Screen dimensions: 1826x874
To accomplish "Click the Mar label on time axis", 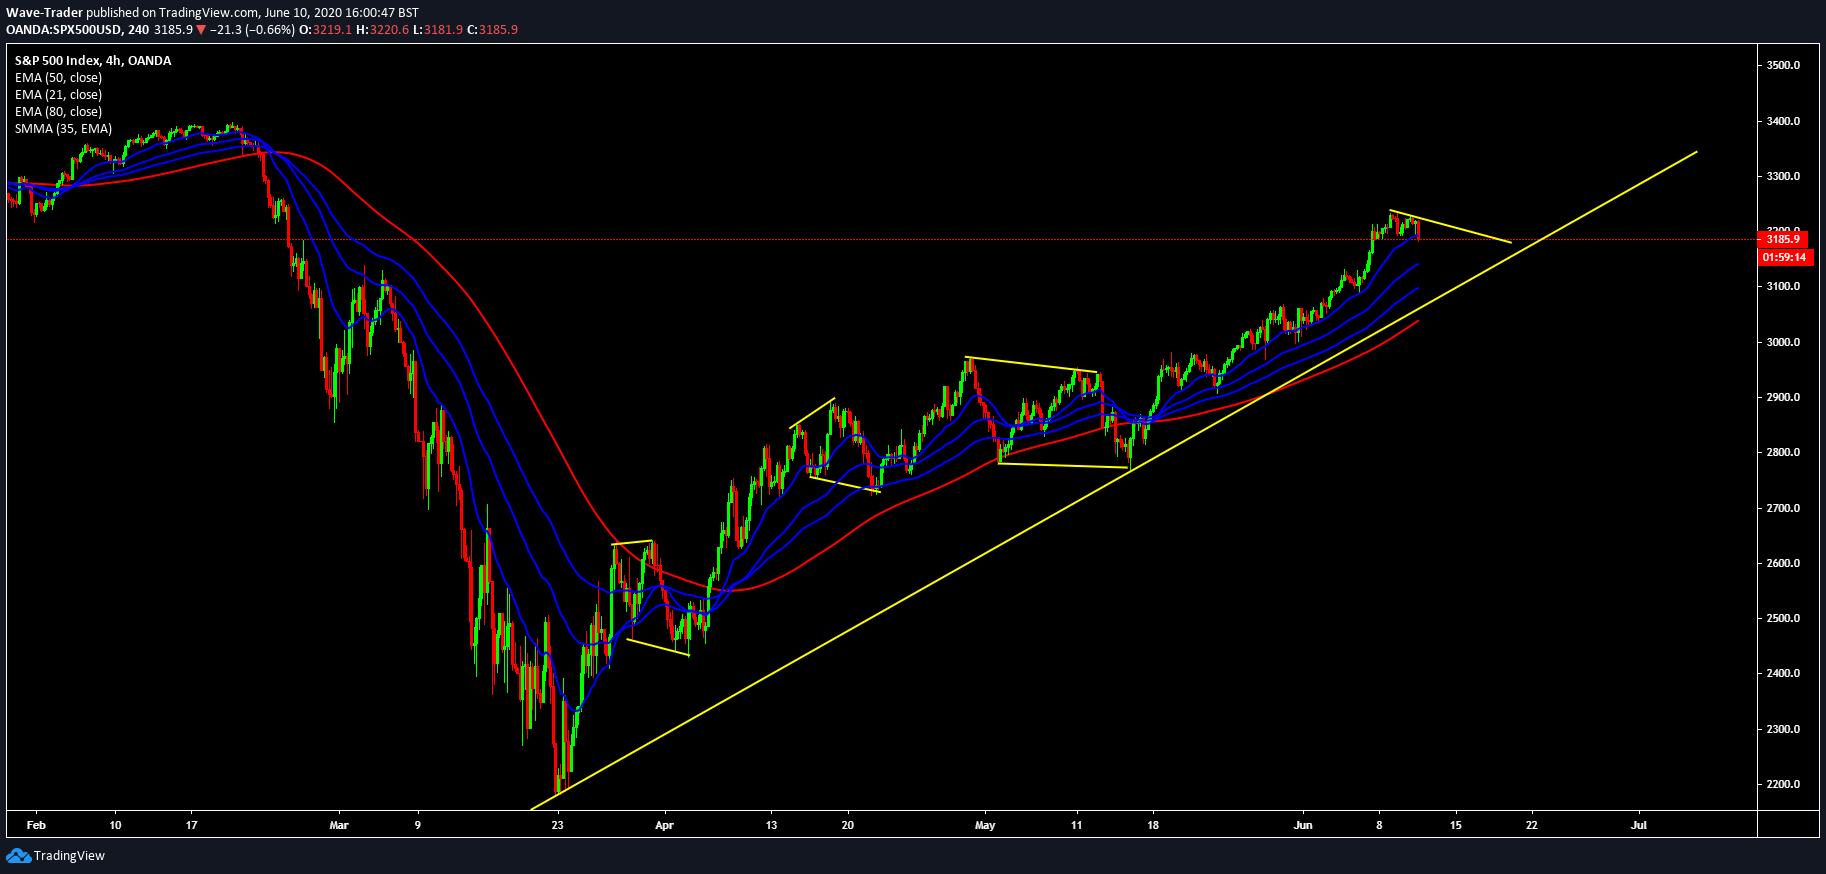I will pyautogui.click(x=339, y=825).
